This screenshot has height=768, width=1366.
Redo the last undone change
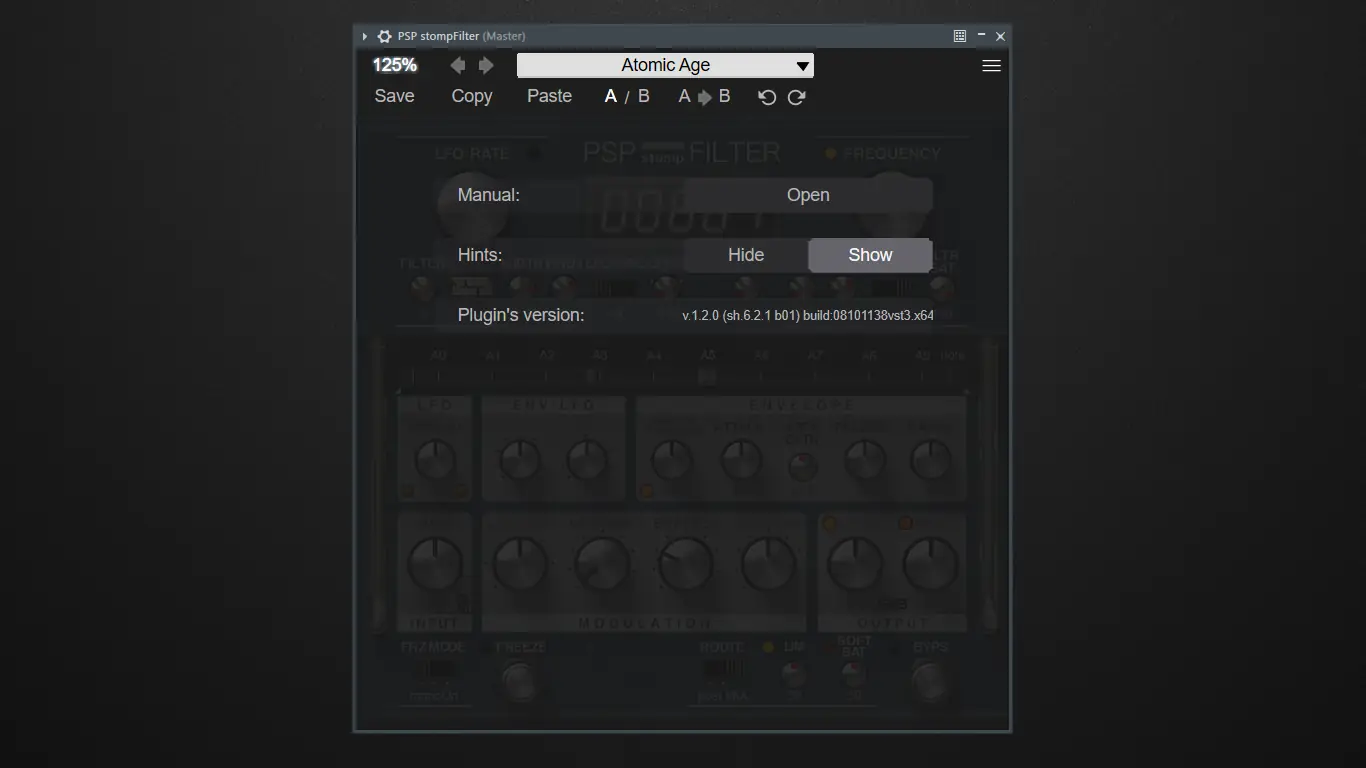click(797, 97)
